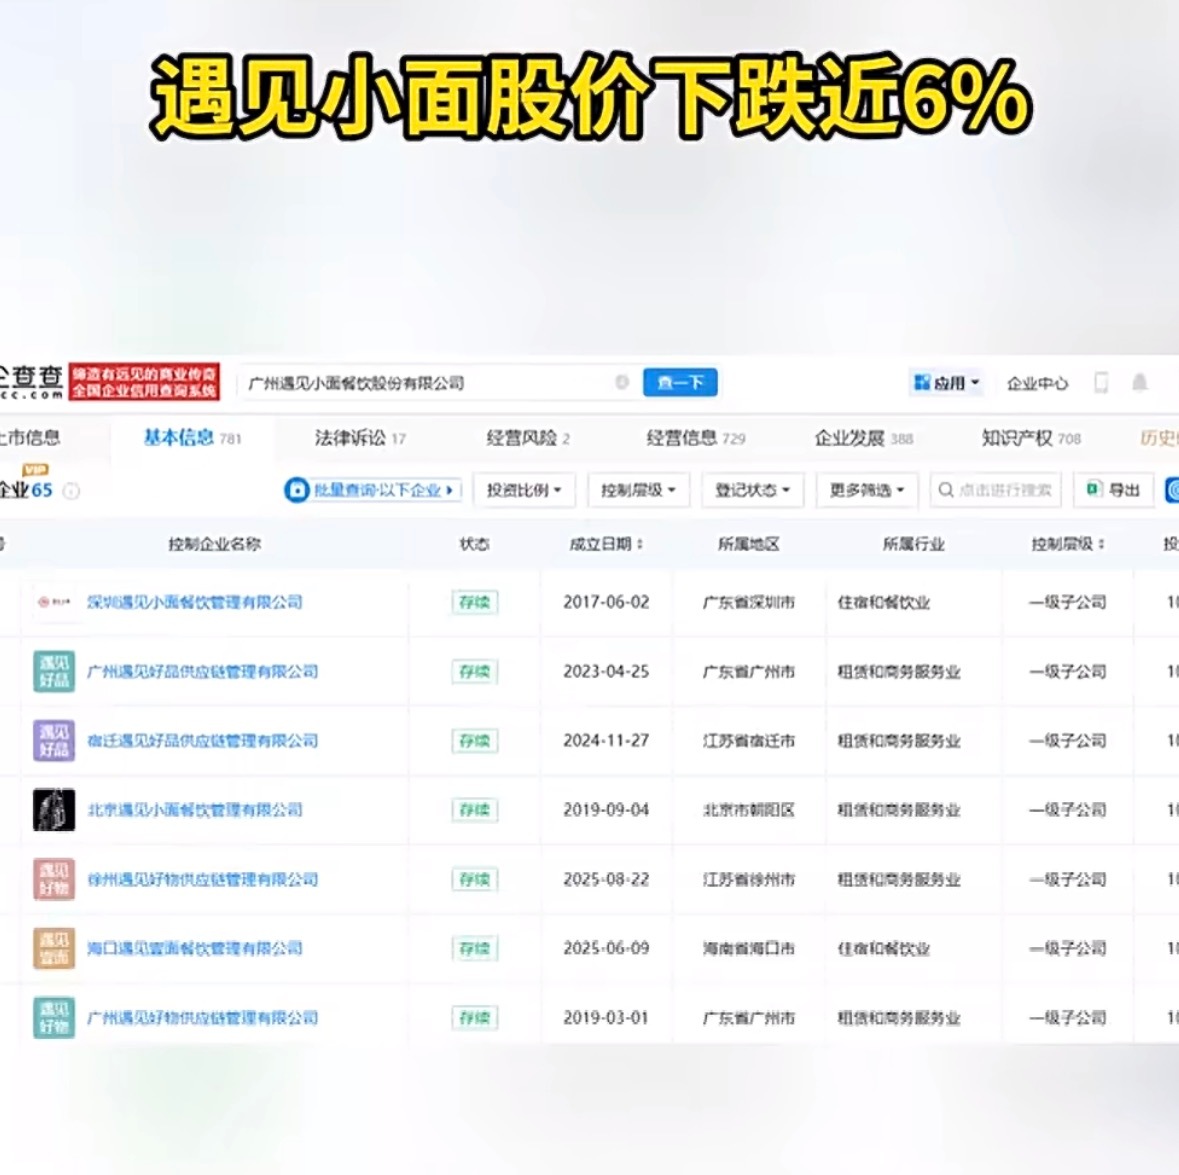1179x1175 pixels.
Task: Click the 批量查询 round blue icon
Action: click(297, 490)
